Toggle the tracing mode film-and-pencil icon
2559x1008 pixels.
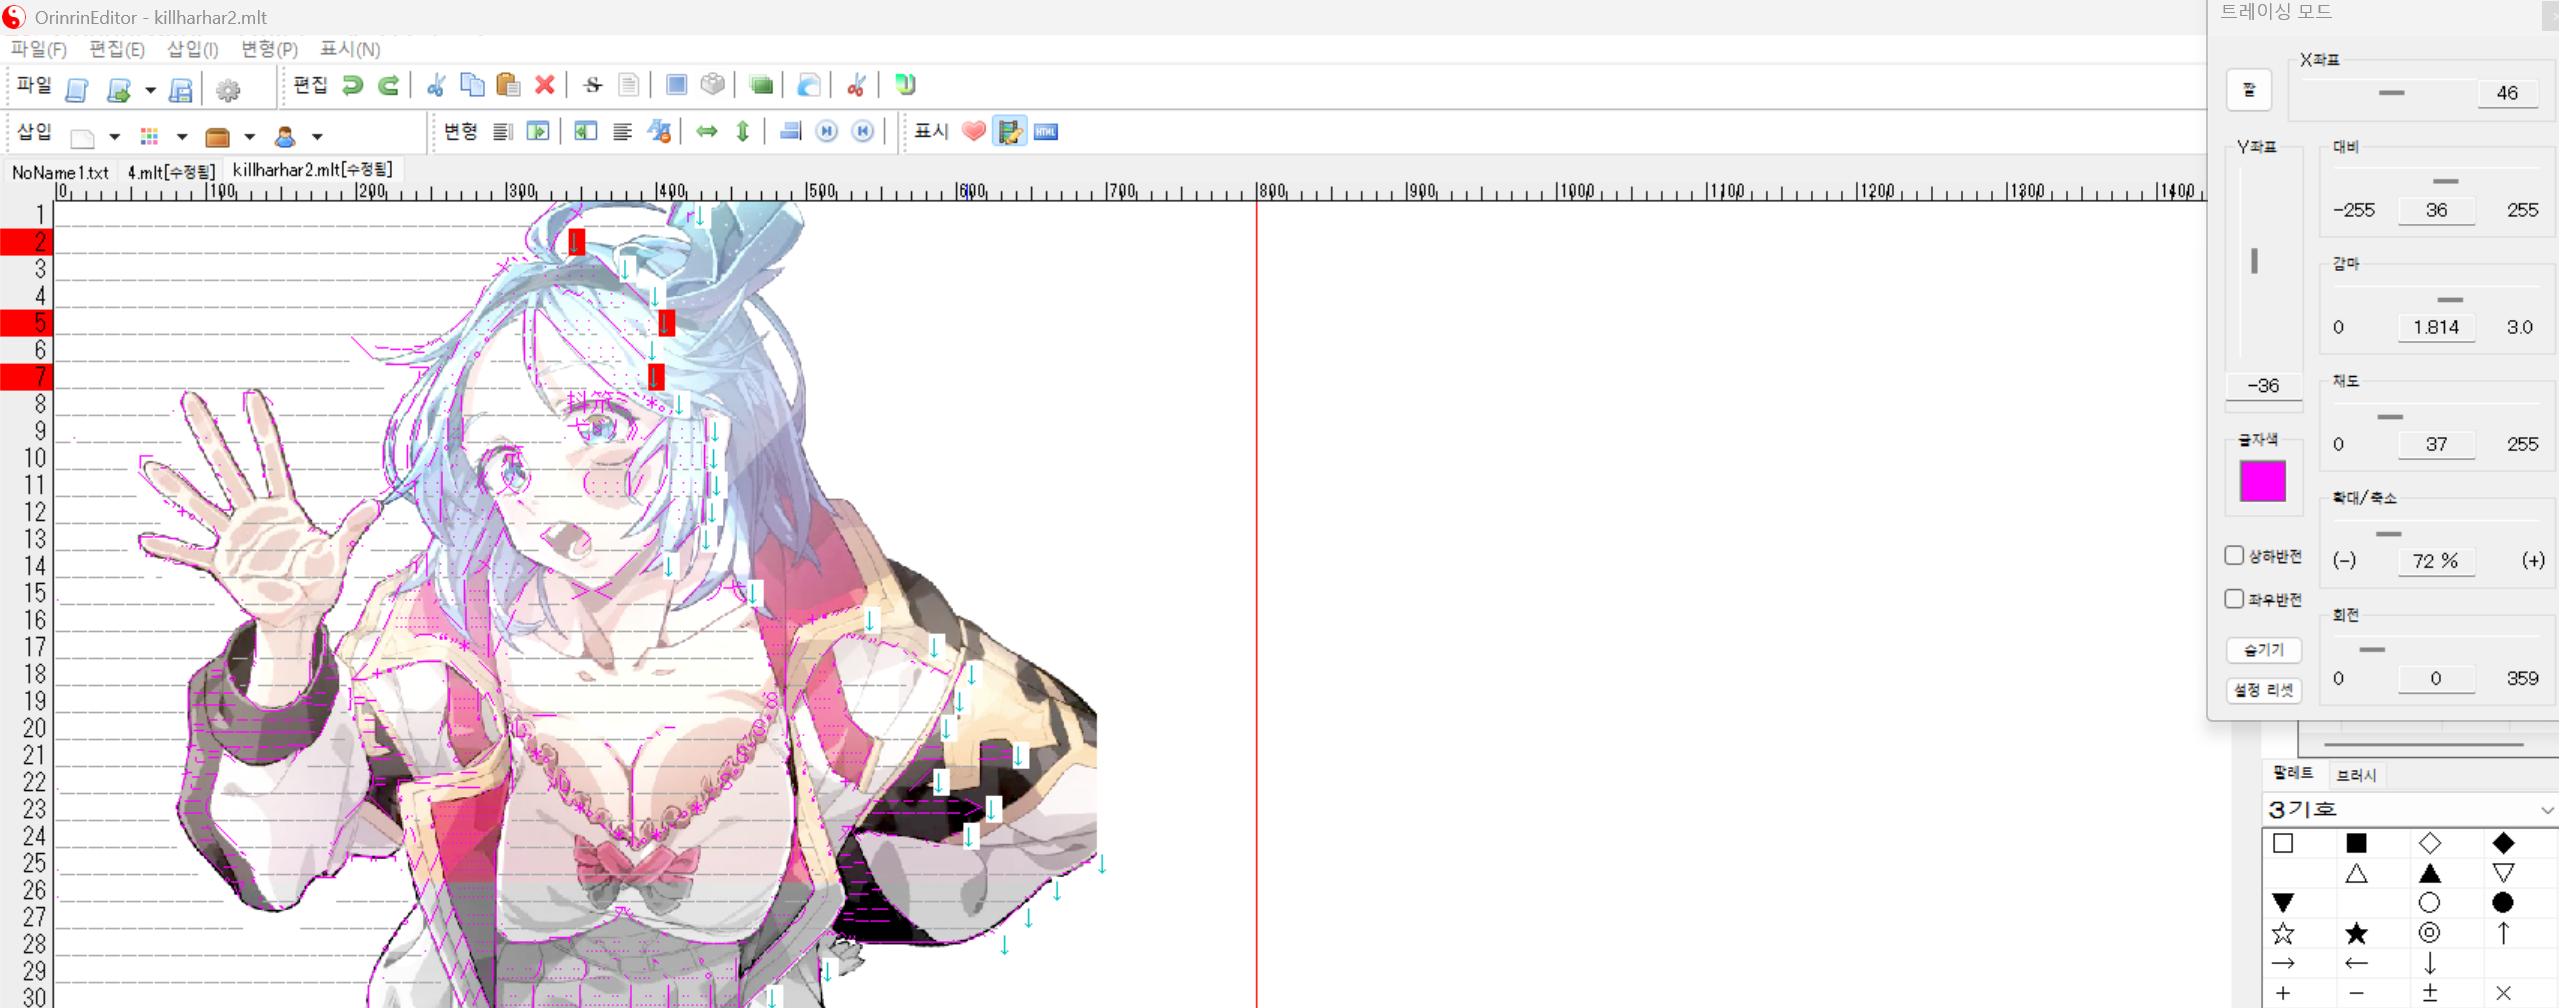point(1009,131)
